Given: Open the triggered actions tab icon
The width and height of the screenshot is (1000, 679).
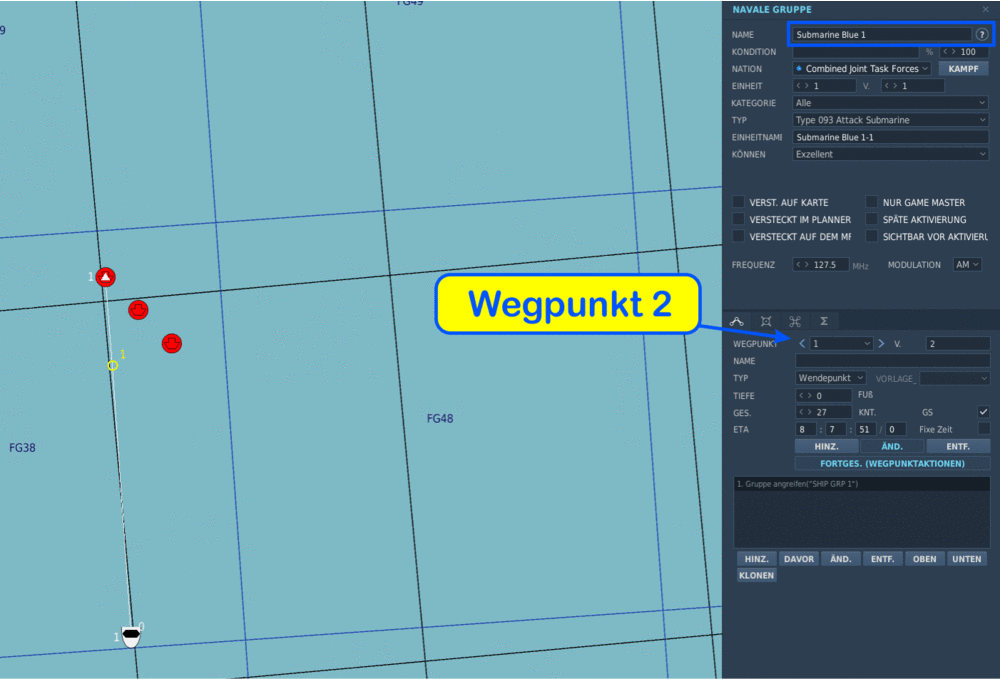Looking at the screenshot, I should click(x=766, y=321).
